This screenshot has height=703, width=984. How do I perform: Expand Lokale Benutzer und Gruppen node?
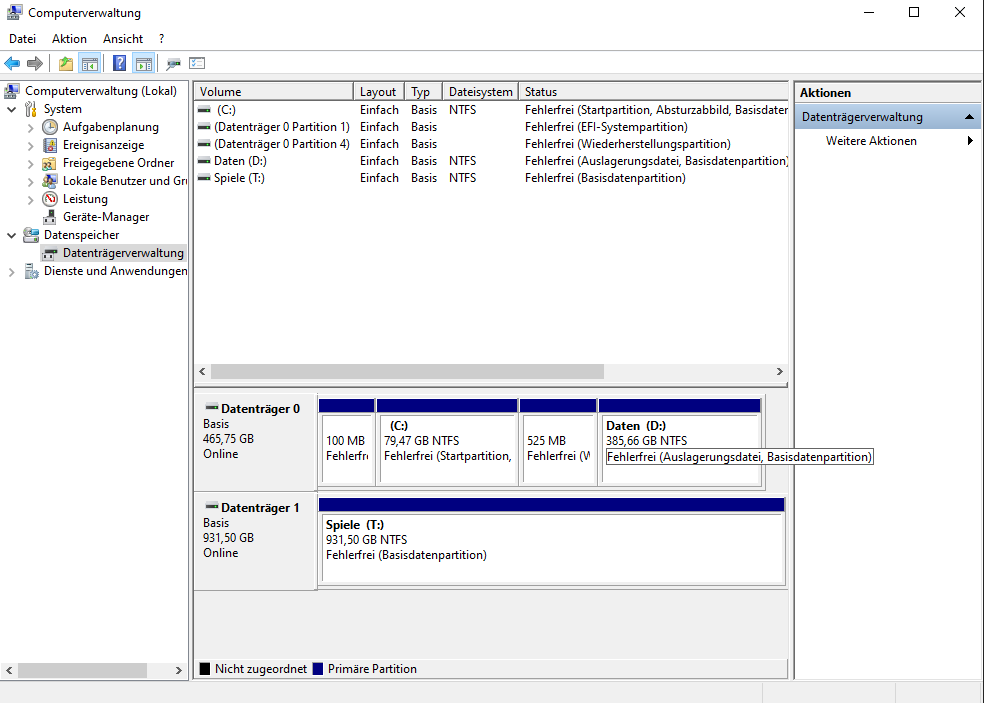tap(30, 181)
